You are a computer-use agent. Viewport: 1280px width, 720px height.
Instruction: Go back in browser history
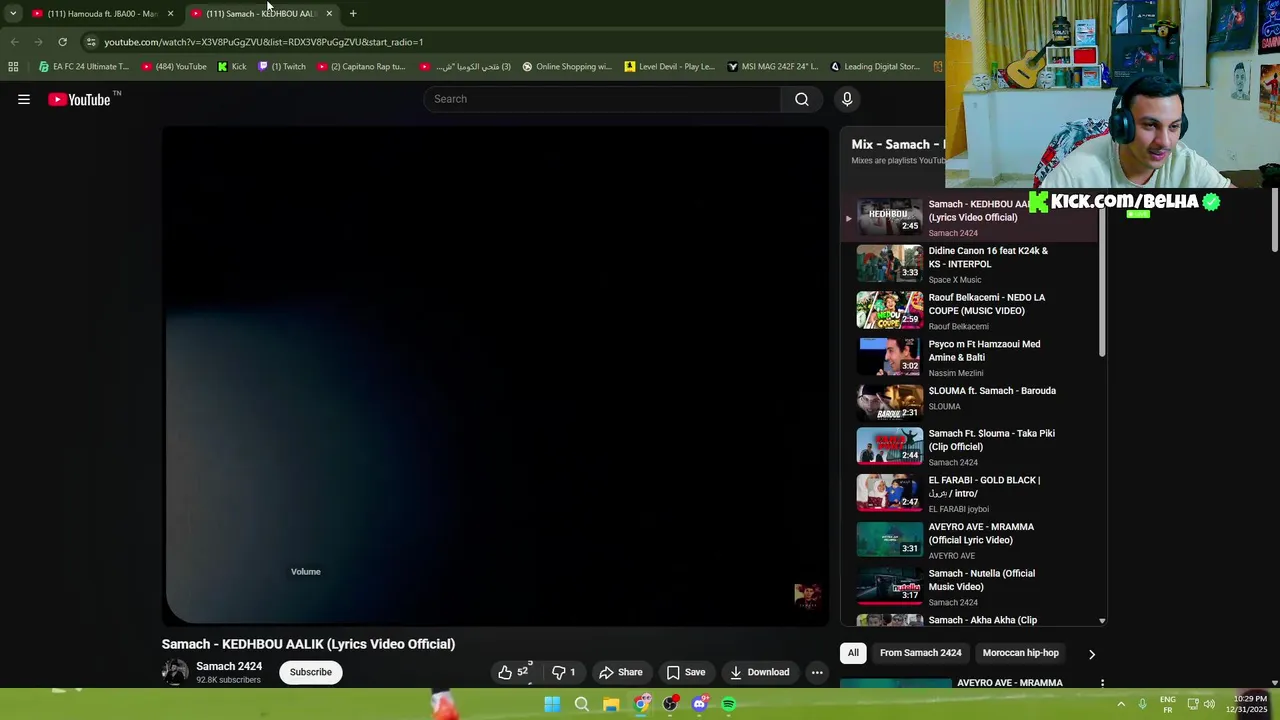tap(14, 42)
